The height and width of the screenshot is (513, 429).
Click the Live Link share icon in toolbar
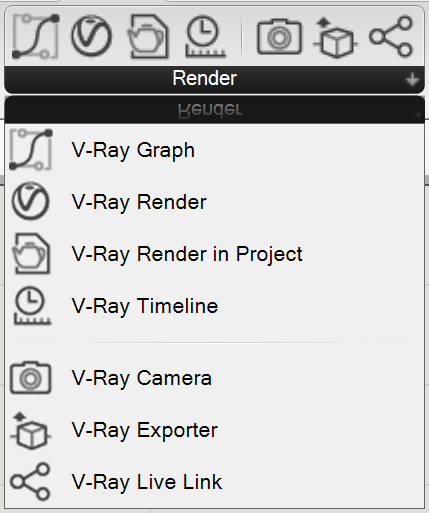point(391,36)
